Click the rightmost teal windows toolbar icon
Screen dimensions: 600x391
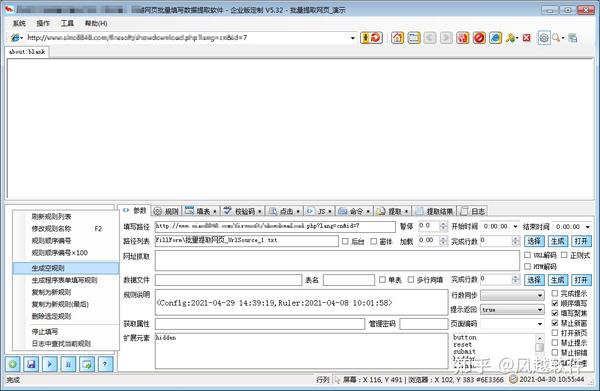pos(573,38)
